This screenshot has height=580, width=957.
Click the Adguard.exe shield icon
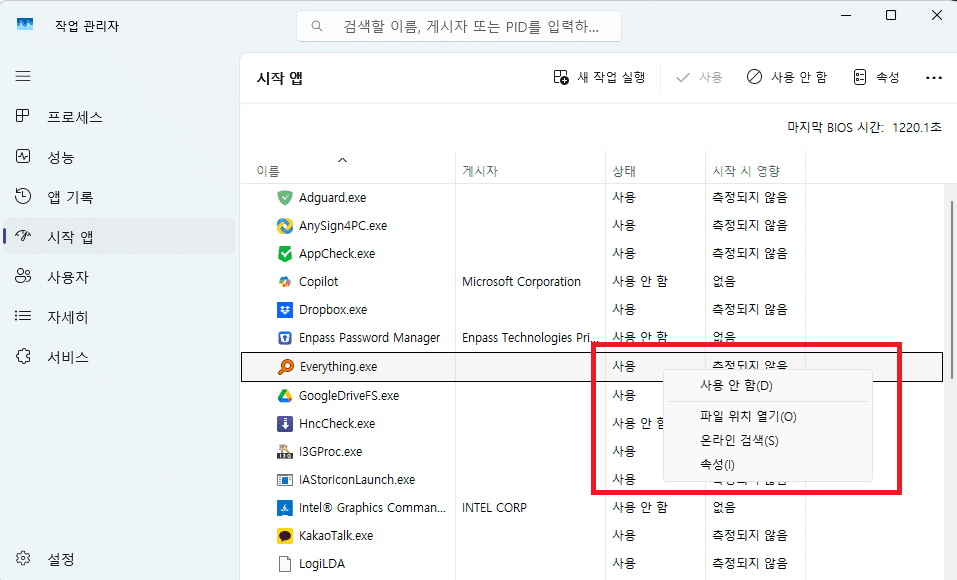coord(284,197)
